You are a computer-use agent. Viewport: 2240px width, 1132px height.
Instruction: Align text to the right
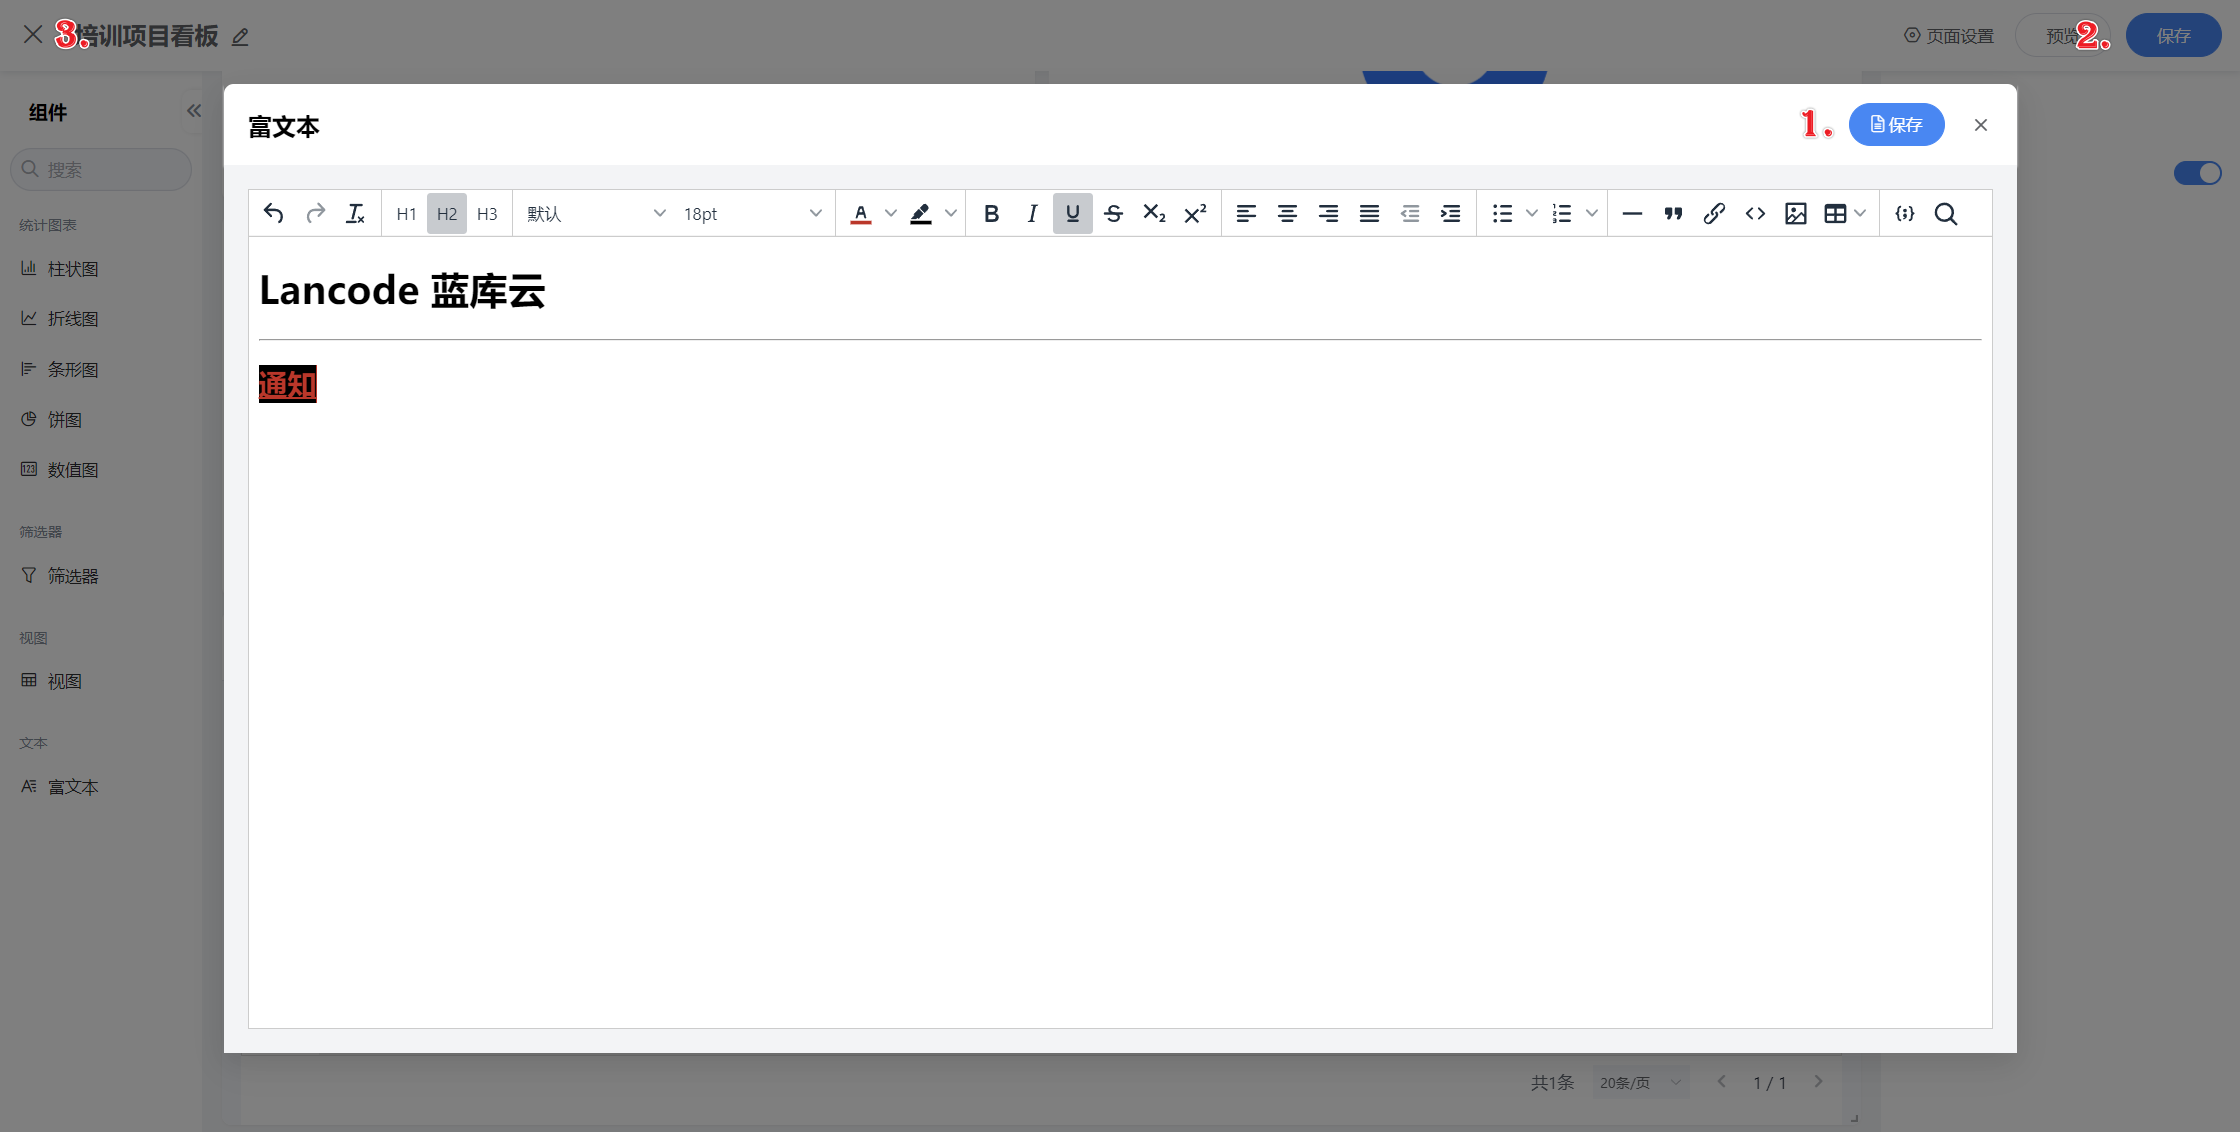(x=1328, y=213)
